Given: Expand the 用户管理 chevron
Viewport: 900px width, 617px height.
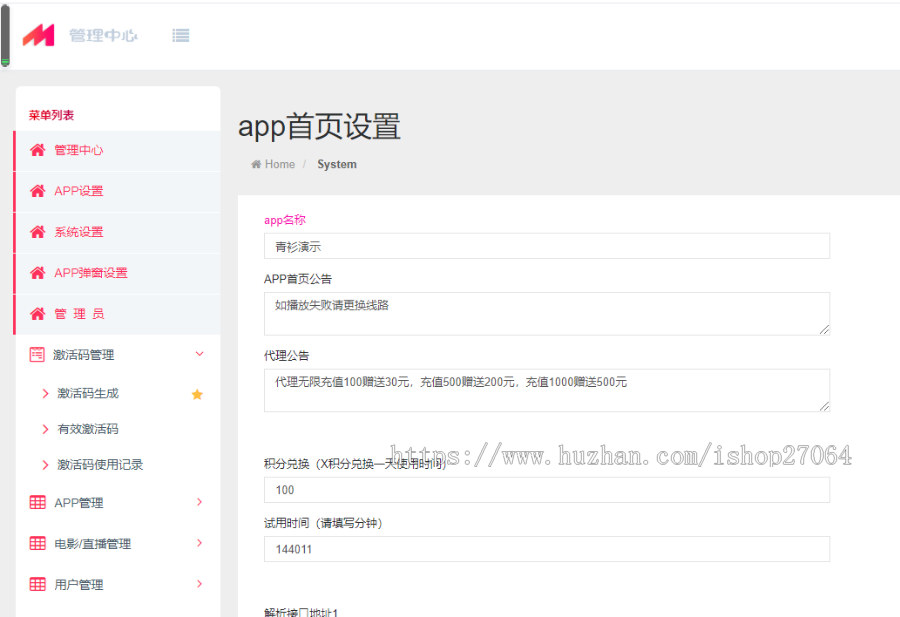Looking at the screenshot, I should point(200,584).
